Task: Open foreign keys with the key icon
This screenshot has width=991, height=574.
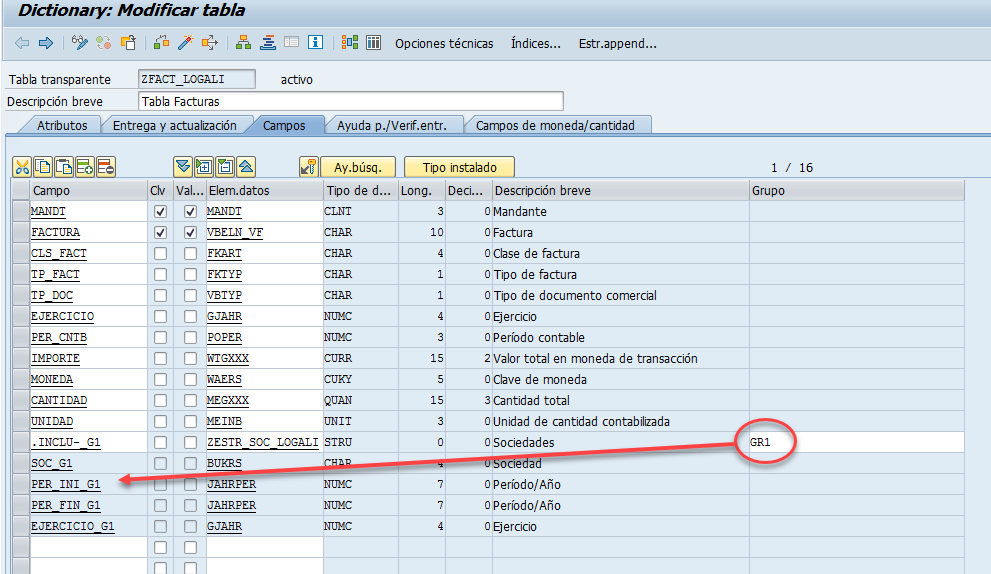Action: coord(308,167)
